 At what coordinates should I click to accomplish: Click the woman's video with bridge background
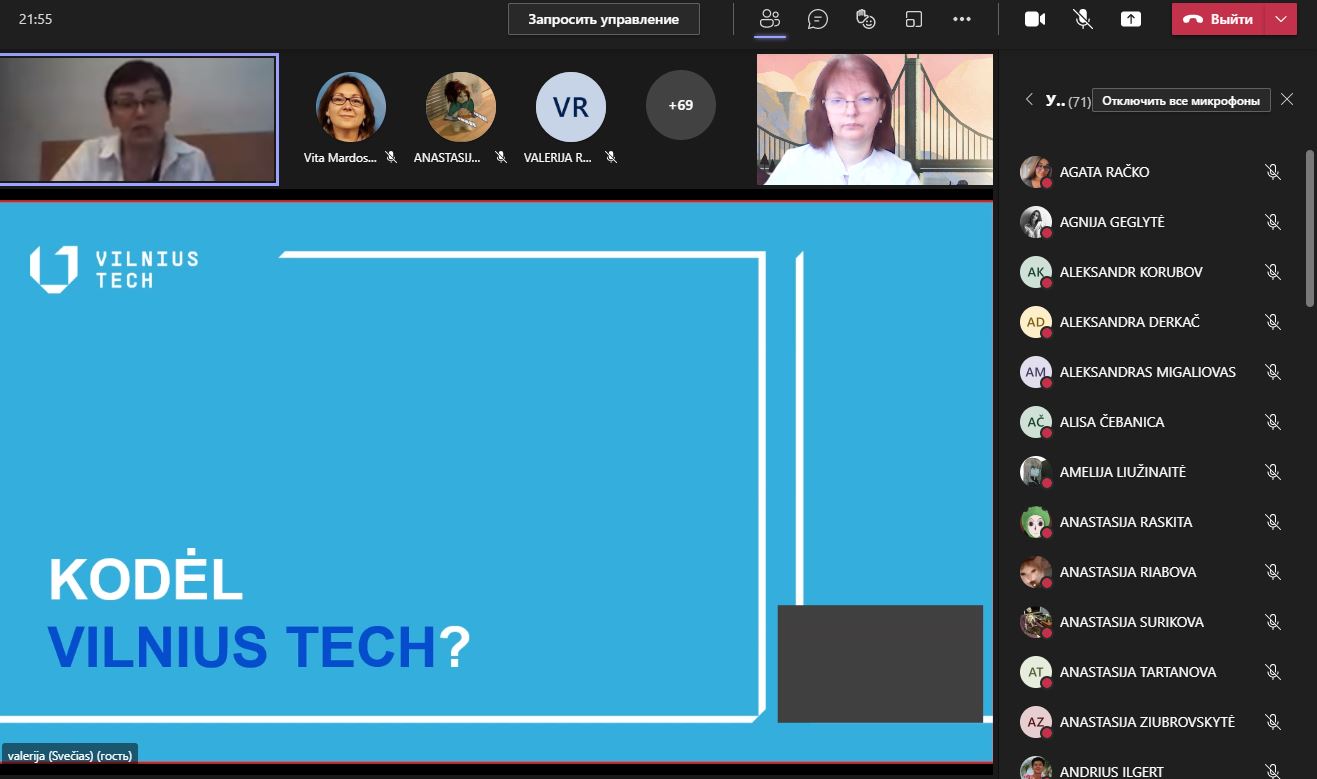click(875, 119)
